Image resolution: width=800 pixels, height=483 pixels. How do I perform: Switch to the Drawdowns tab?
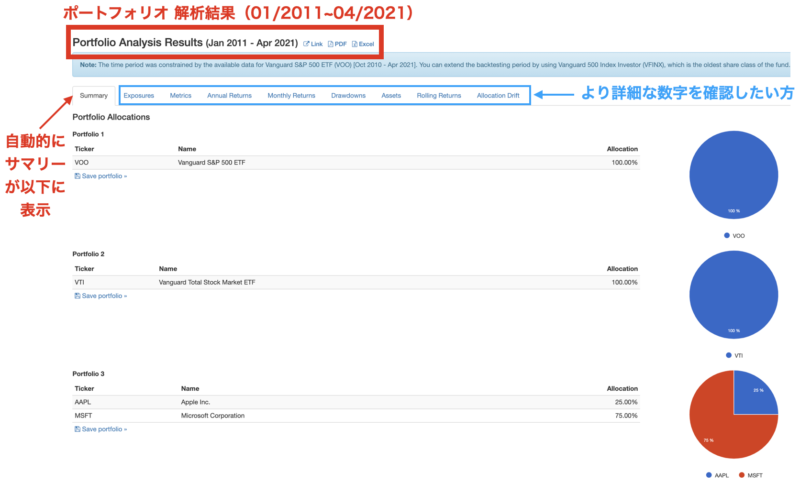pyautogui.click(x=348, y=95)
